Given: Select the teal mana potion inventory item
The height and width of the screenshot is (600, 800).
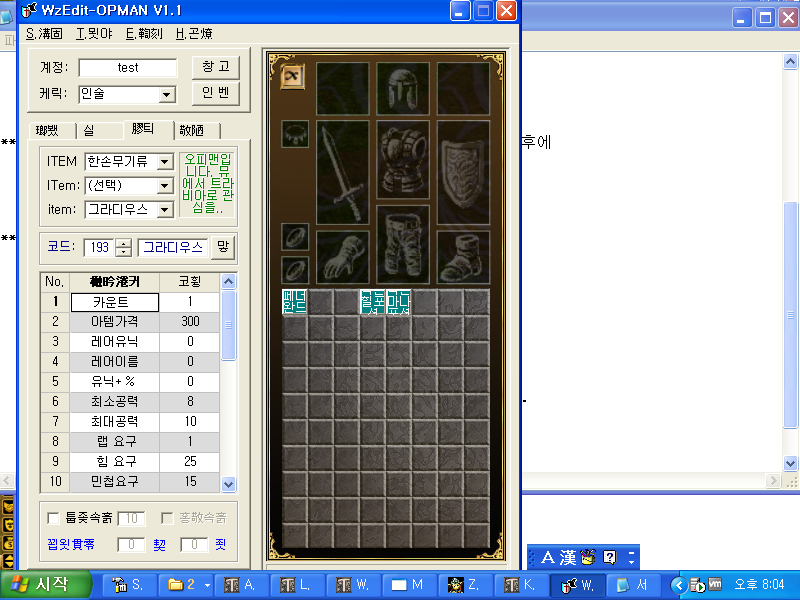Looking at the screenshot, I should click(398, 302).
